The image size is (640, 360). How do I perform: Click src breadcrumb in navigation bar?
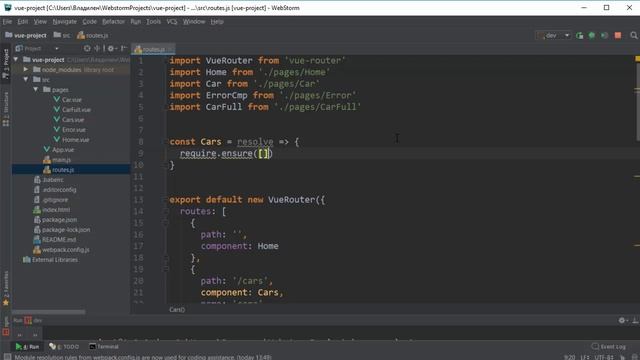[x=62, y=36]
